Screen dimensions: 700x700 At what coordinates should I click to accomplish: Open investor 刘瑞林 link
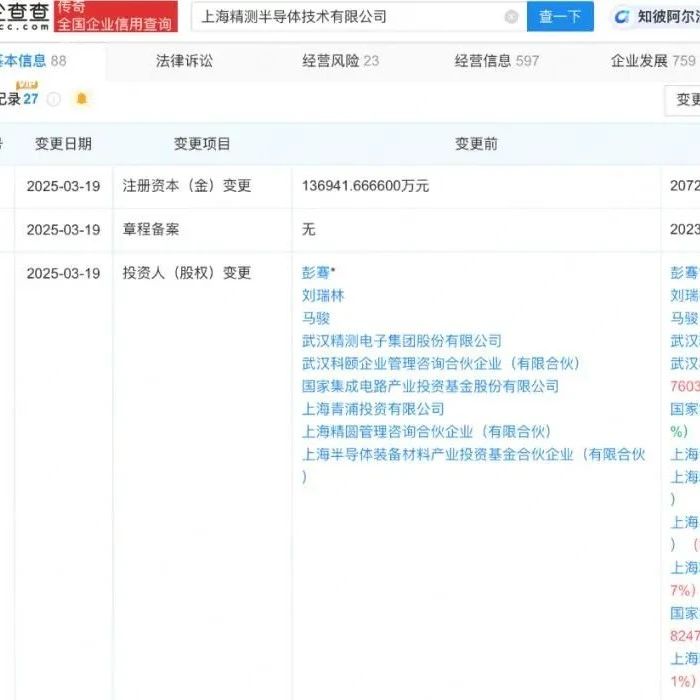323,296
